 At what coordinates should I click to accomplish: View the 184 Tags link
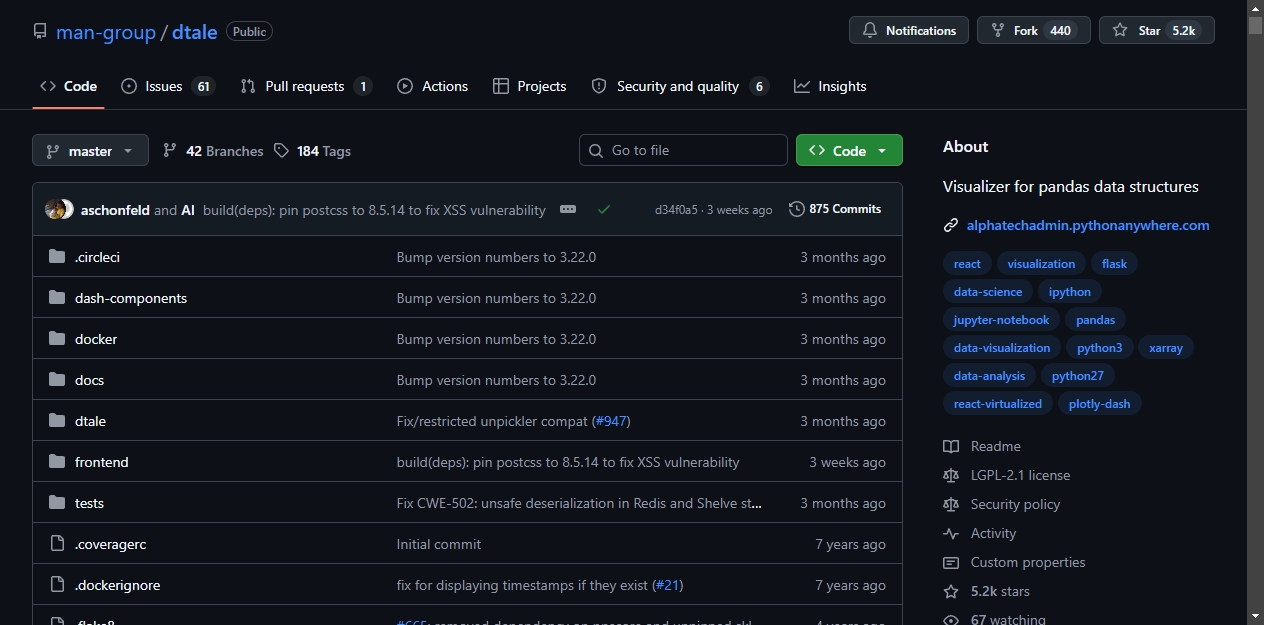(312, 151)
